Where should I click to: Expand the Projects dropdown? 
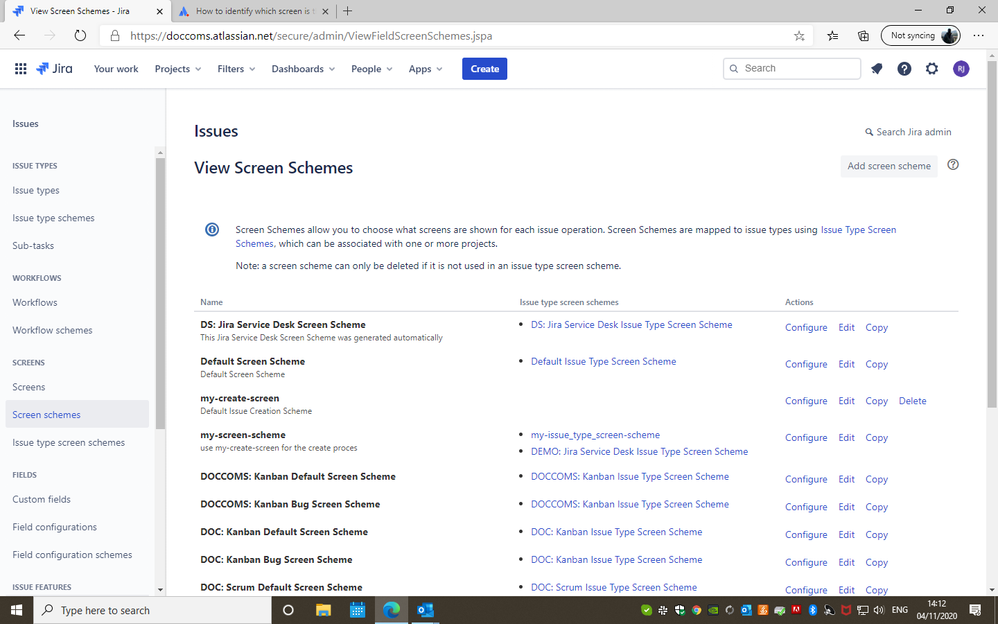click(x=178, y=69)
